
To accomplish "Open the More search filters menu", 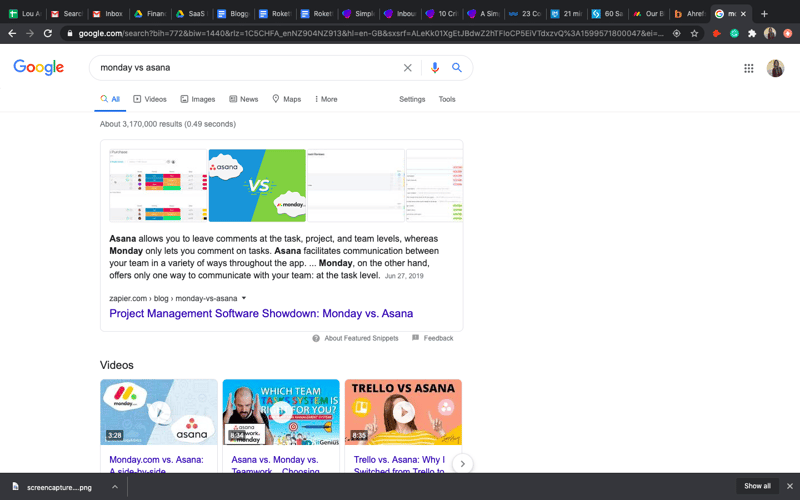I will (x=326, y=99).
